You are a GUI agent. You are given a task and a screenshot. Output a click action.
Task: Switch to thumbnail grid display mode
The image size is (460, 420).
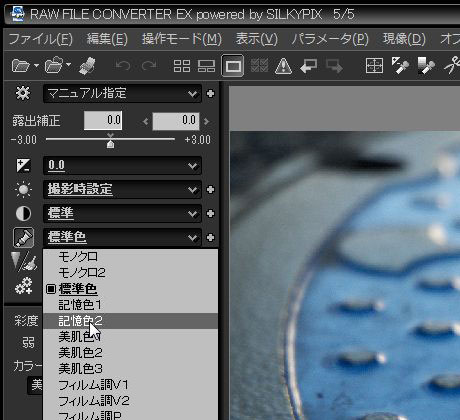(x=182, y=66)
